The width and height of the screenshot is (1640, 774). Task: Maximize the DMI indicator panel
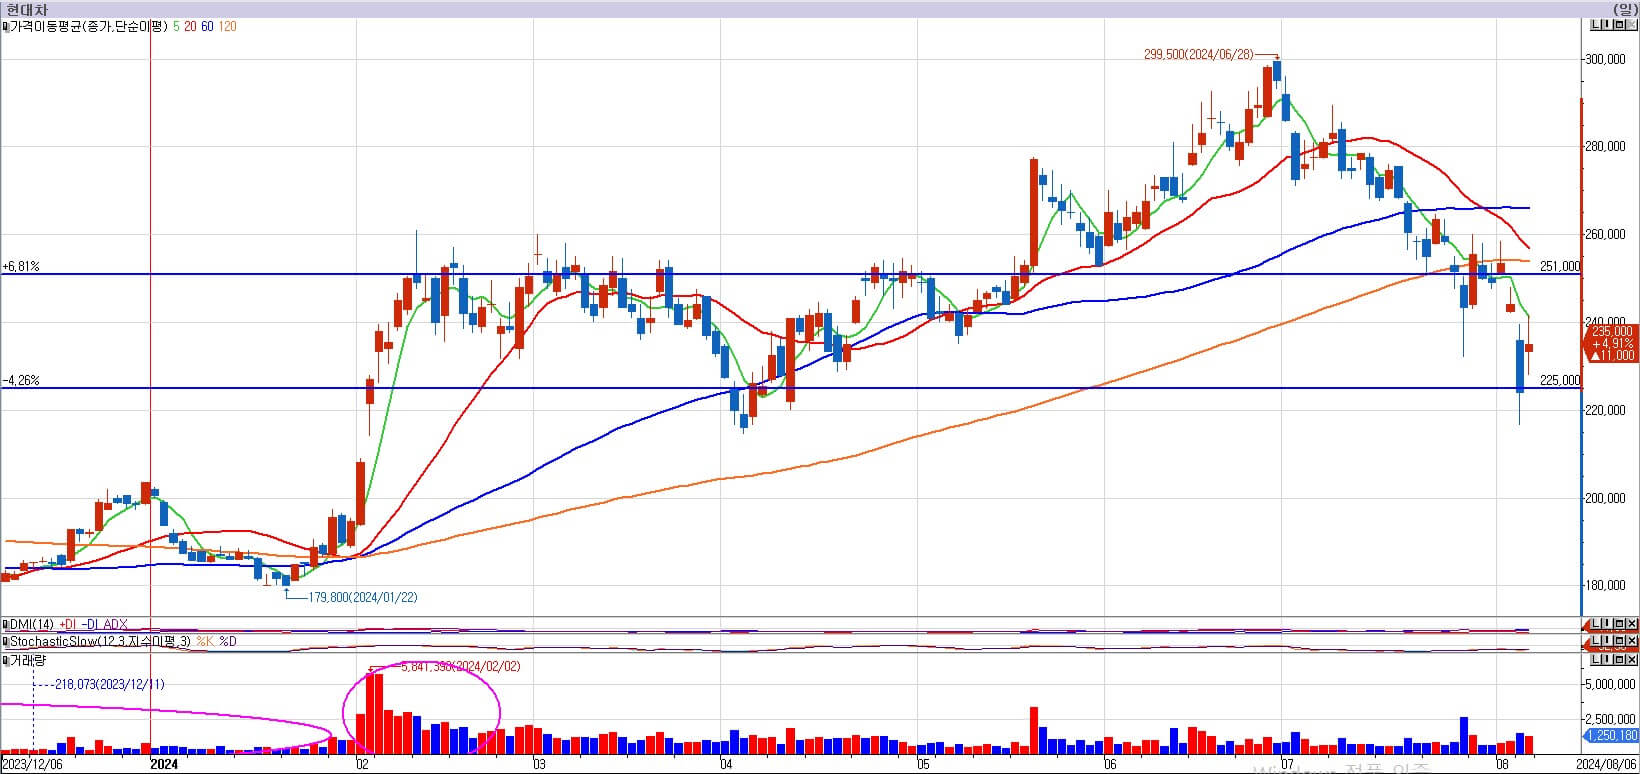click(1619, 623)
